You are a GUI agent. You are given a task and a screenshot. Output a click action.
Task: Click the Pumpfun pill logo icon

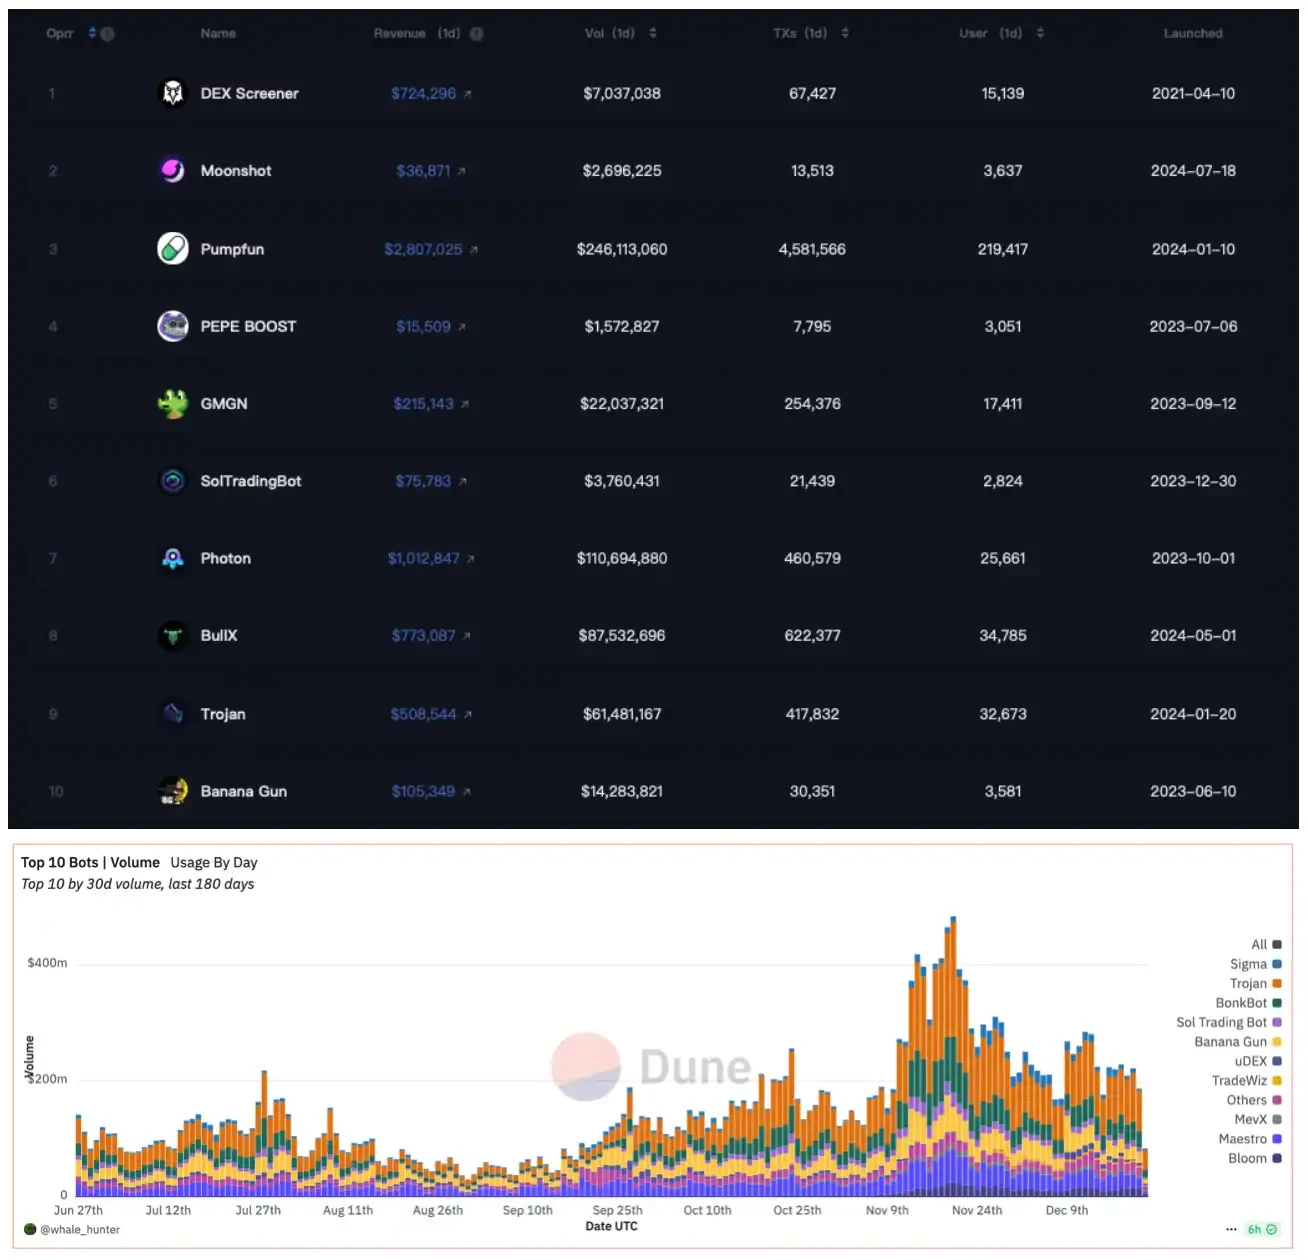[x=173, y=248]
